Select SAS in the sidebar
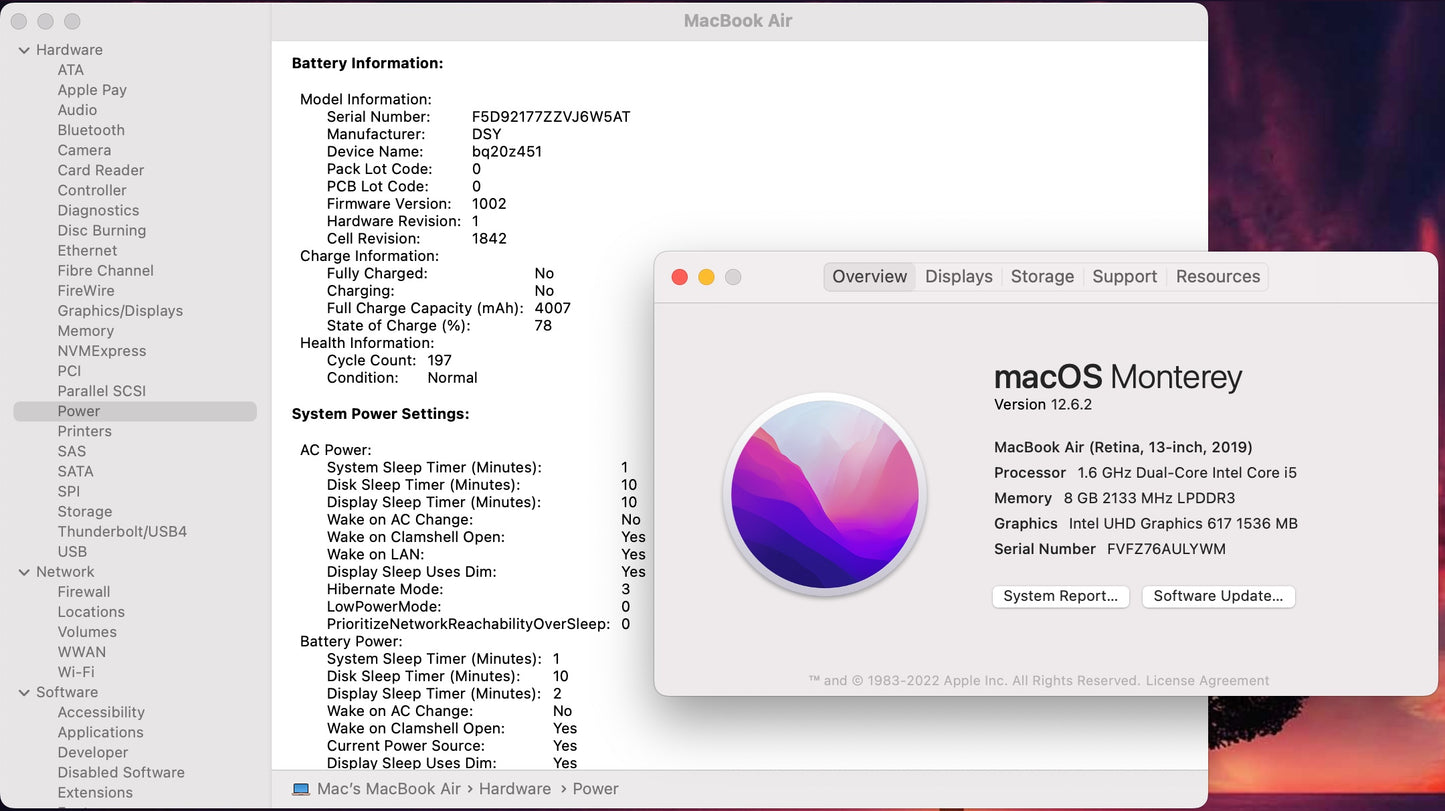This screenshot has height=811, width=1445. click(x=72, y=451)
